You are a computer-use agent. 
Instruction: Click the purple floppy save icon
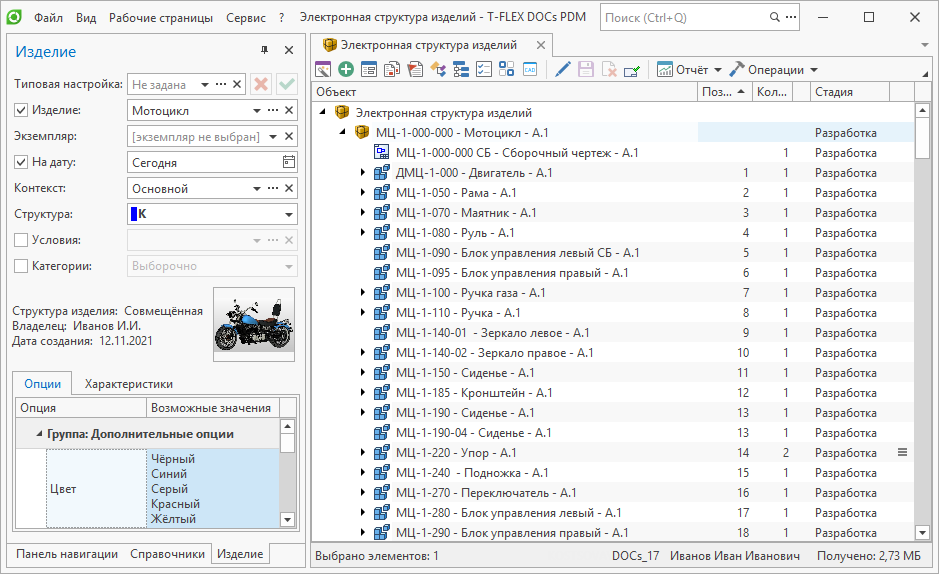586,70
